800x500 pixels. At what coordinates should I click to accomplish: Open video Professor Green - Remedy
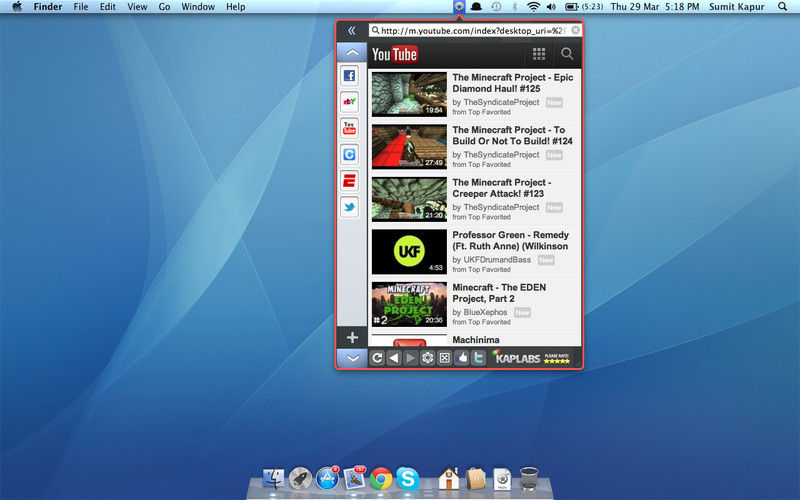click(510, 241)
